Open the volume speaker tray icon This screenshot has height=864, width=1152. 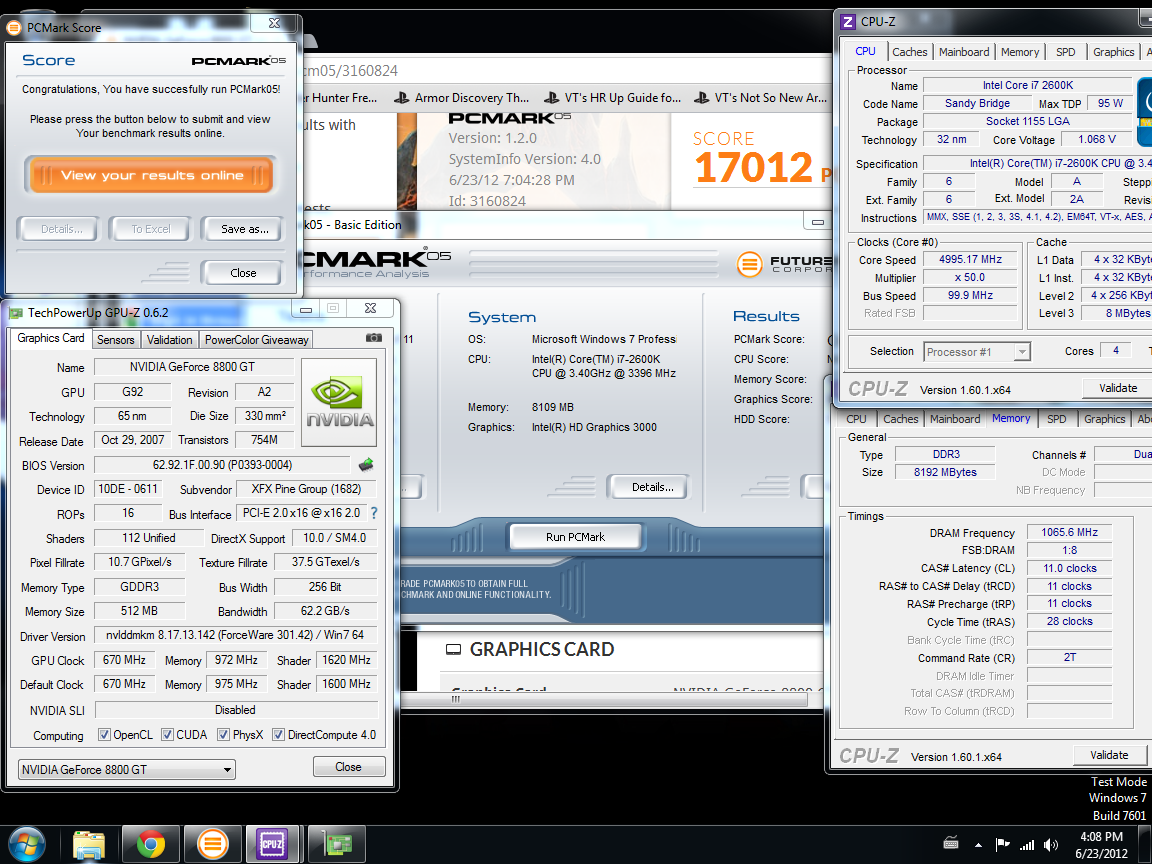[x=1051, y=845]
